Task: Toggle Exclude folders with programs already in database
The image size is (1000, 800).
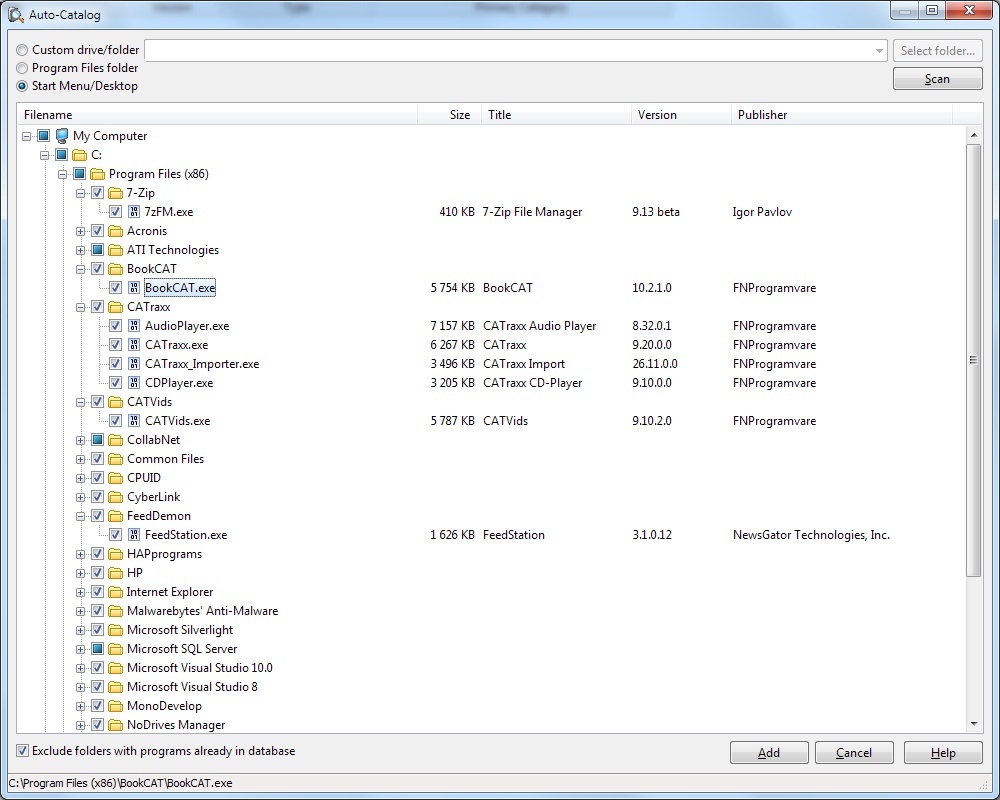Action: pyautogui.click(x=22, y=751)
